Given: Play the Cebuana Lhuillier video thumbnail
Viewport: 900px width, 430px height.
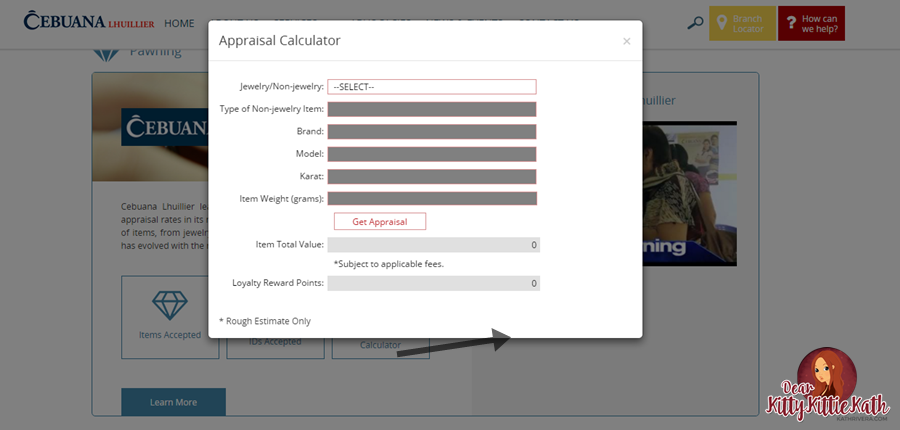Looking at the screenshot, I should (689, 193).
